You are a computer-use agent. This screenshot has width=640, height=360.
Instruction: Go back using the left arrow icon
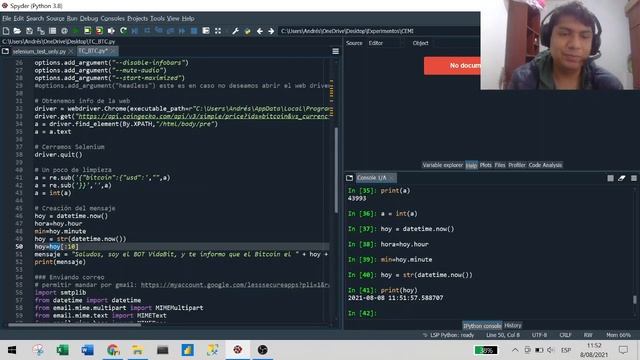(260, 31)
